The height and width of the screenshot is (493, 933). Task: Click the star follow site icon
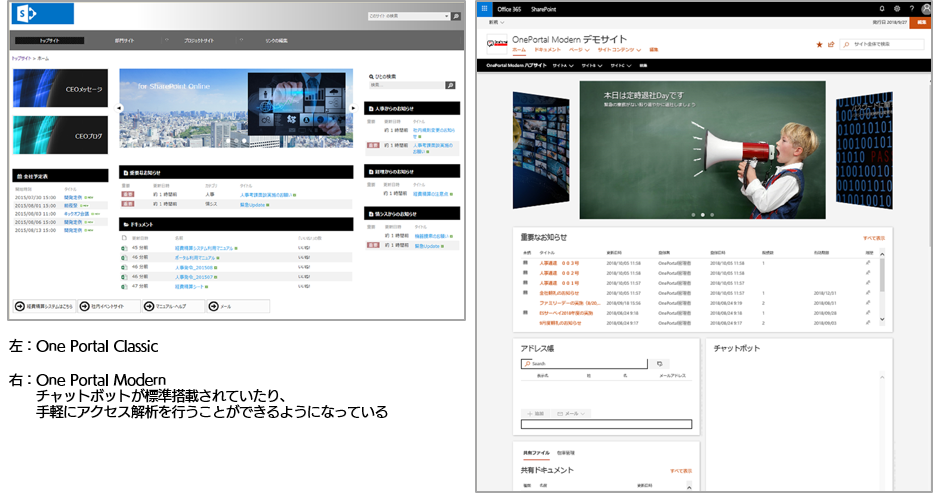819,44
